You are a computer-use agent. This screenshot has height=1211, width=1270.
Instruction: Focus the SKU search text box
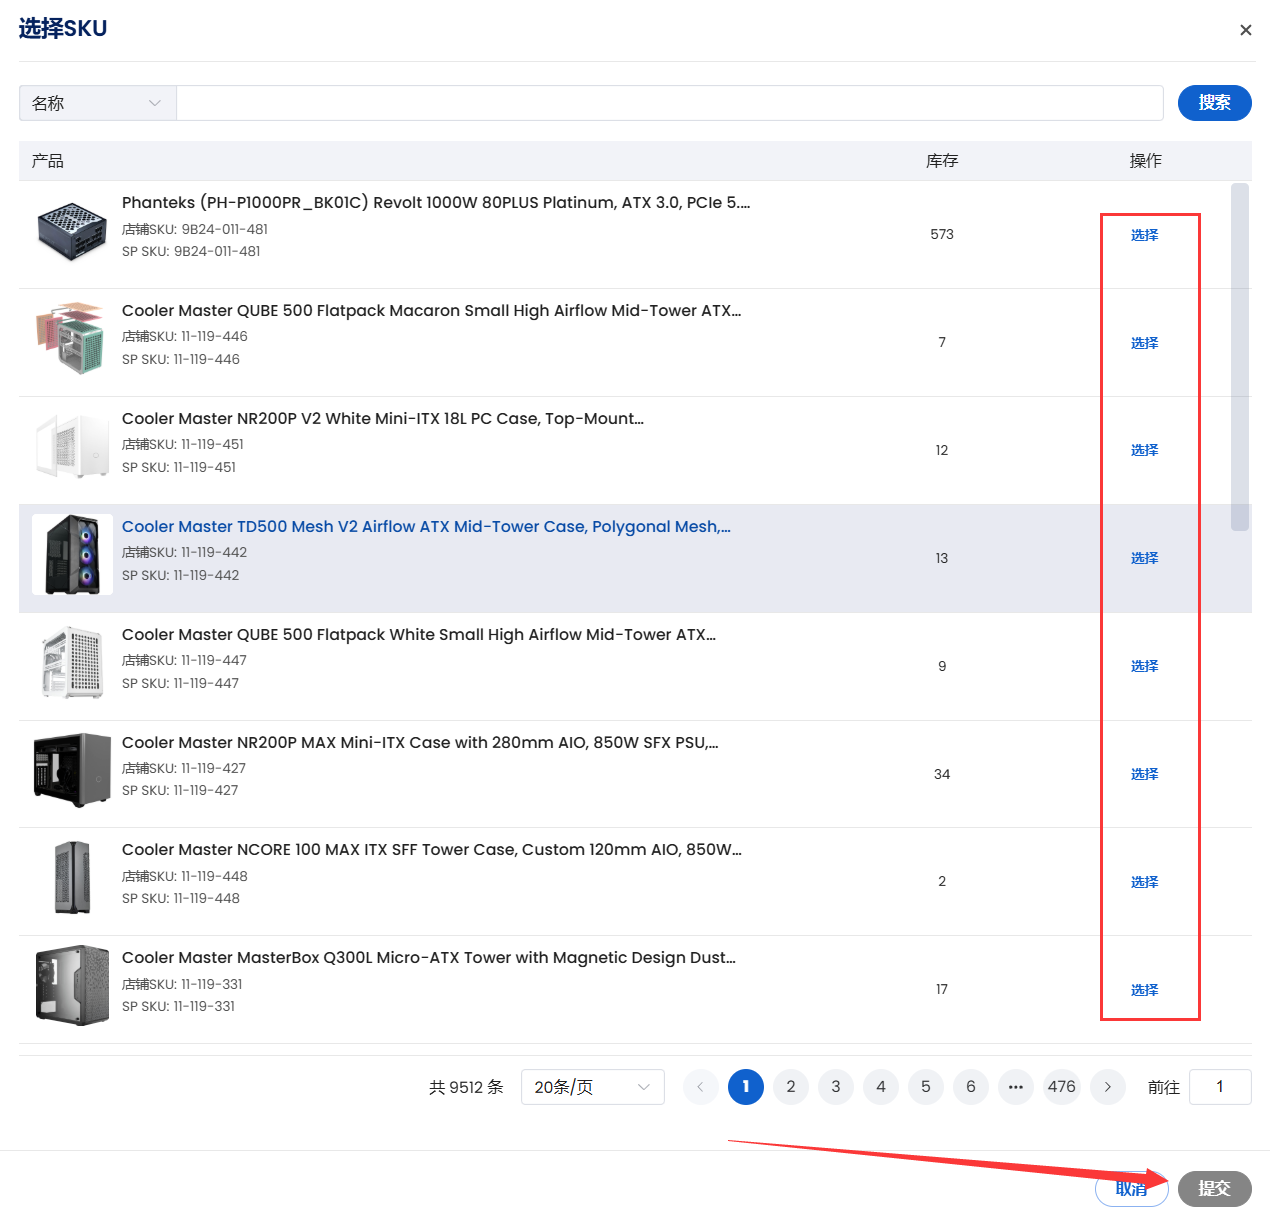tap(670, 103)
